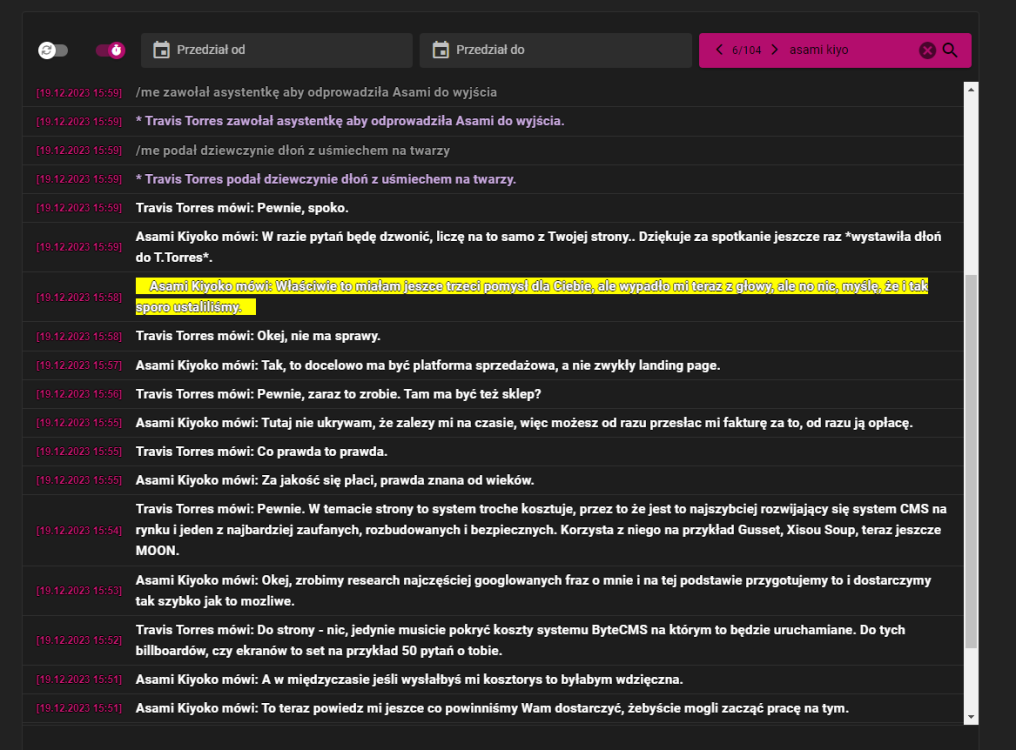This screenshot has width=1016, height=750.
Task: Go to previous search result
Action: coord(719,50)
